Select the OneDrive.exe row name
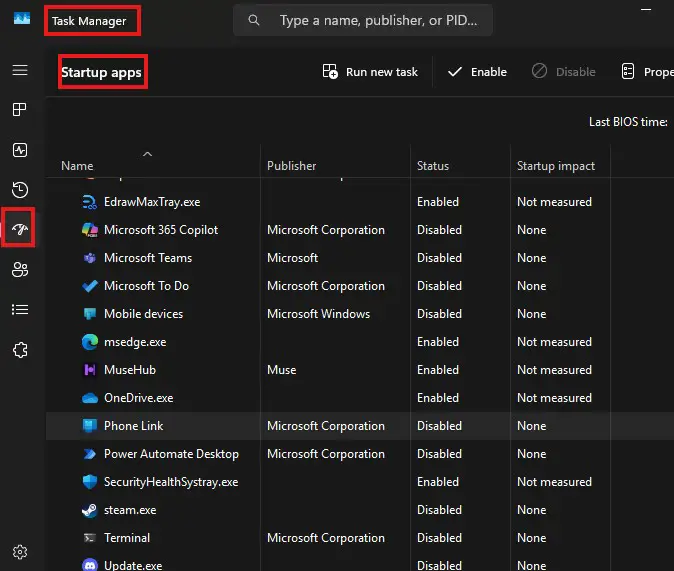This screenshot has height=571, width=674. click(x=138, y=398)
